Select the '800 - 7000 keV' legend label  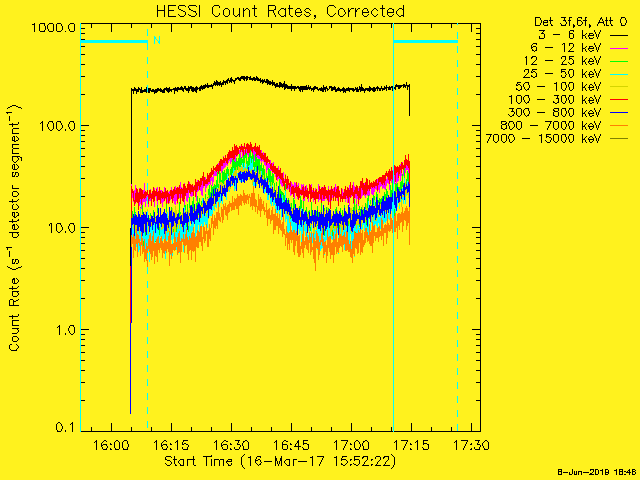pos(551,125)
